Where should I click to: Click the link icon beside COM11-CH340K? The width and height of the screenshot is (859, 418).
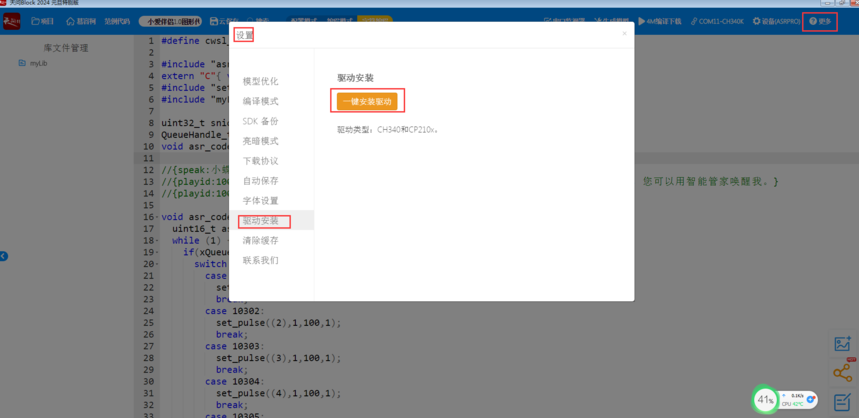click(694, 21)
